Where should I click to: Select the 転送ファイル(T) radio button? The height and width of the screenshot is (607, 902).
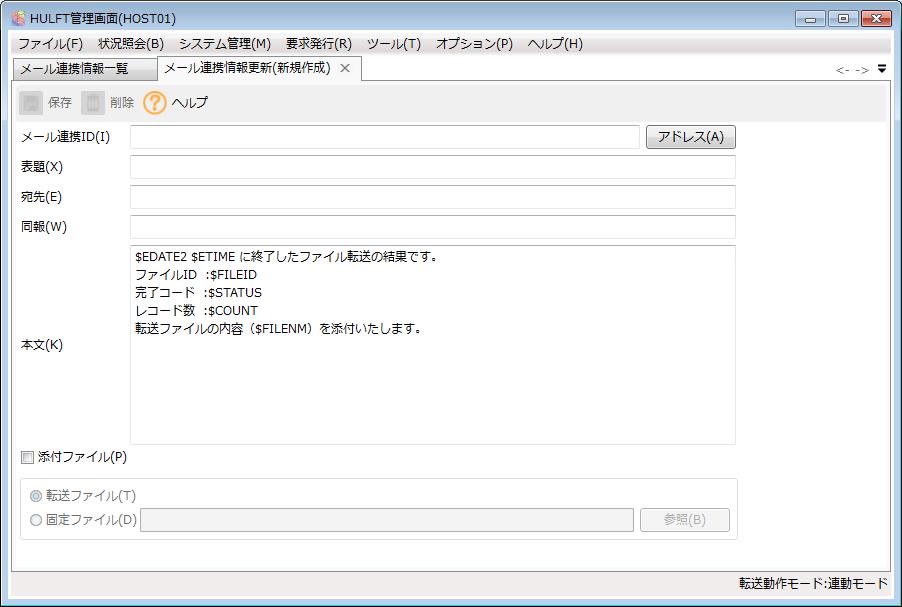click(x=37, y=495)
